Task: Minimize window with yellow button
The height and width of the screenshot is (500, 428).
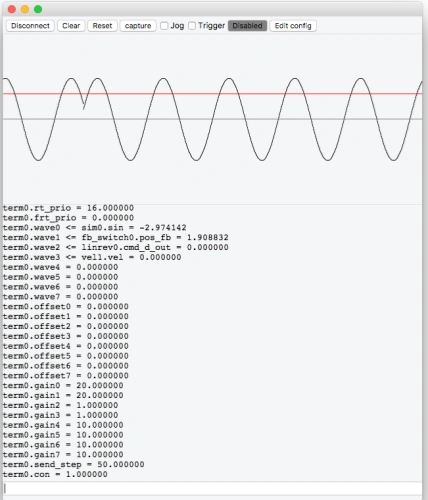Action: (x=25, y=9)
